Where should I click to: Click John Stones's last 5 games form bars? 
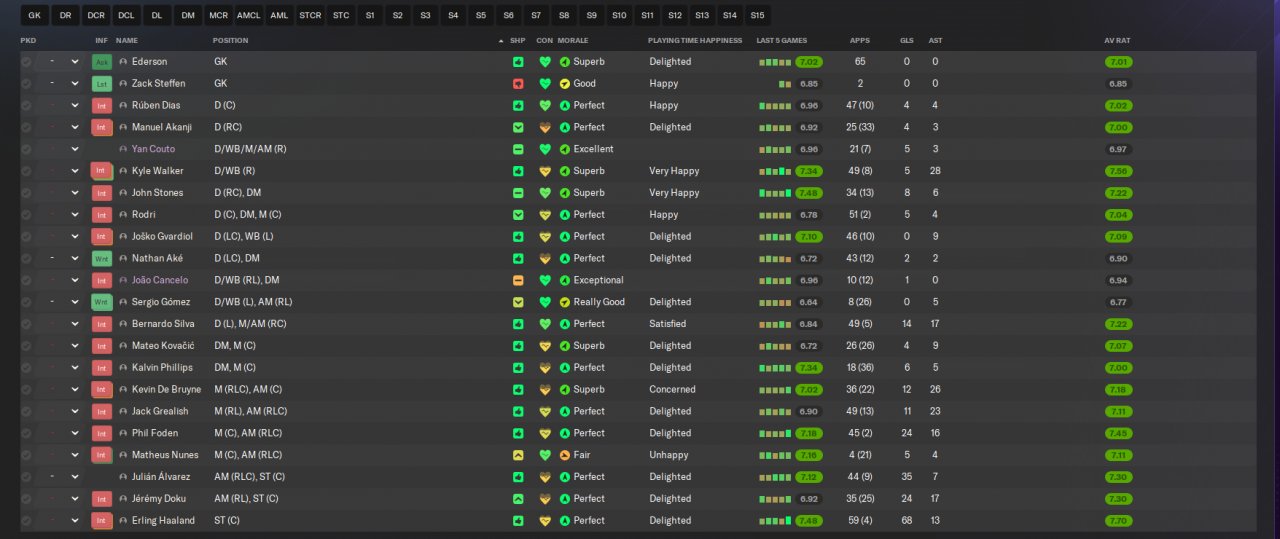[775, 193]
